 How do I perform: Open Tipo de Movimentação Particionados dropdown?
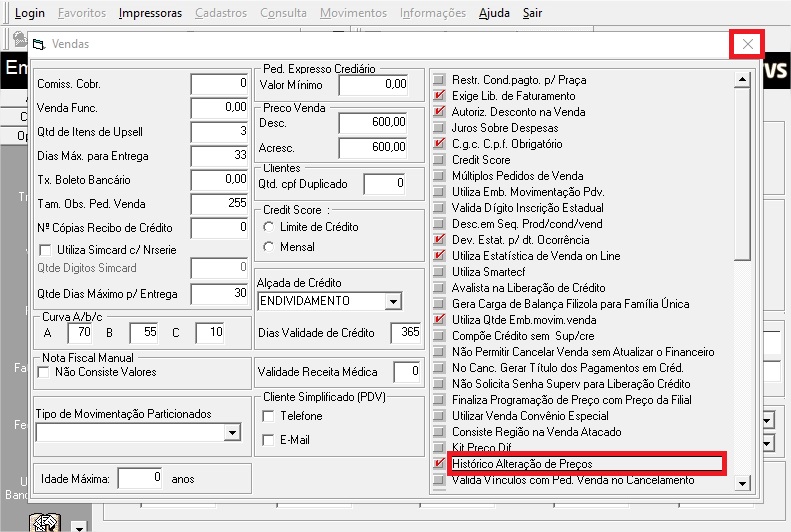pos(232,433)
